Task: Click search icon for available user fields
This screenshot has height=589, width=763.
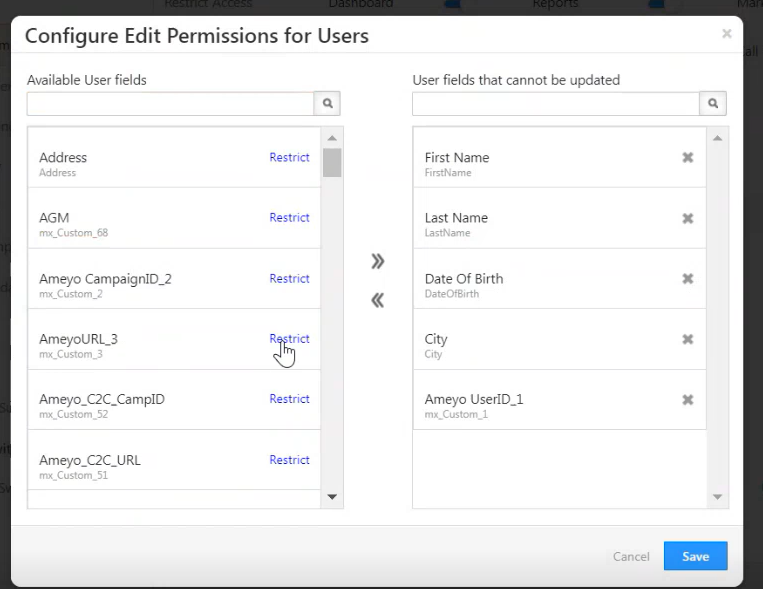Action: 328,103
